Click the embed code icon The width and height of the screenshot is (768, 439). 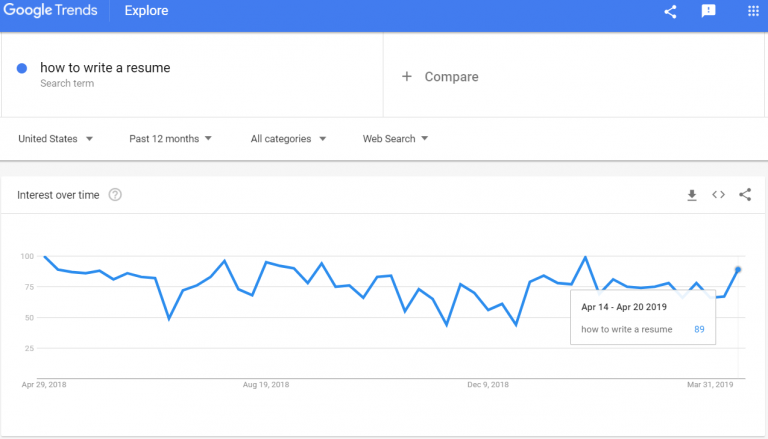[x=718, y=195]
